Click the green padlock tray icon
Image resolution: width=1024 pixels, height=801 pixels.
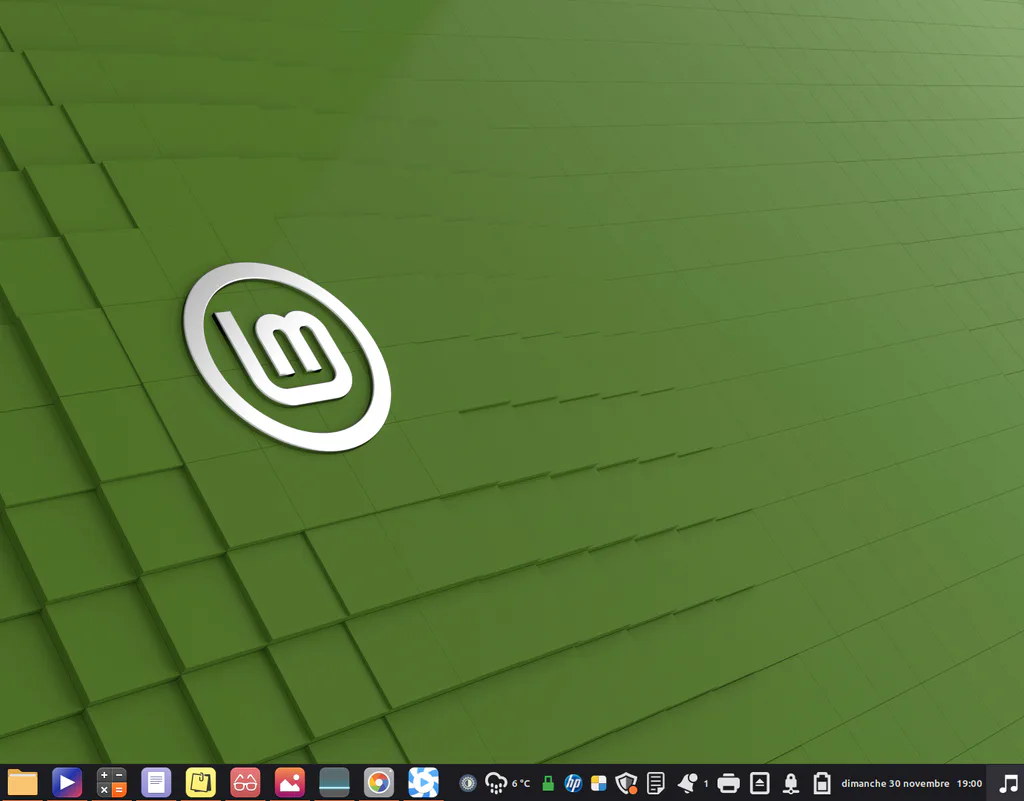coord(548,783)
